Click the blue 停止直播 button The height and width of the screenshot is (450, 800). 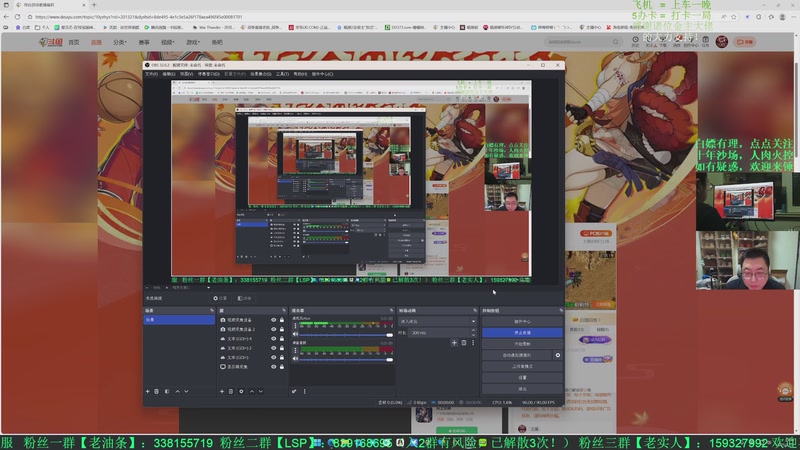(x=522, y=333)
